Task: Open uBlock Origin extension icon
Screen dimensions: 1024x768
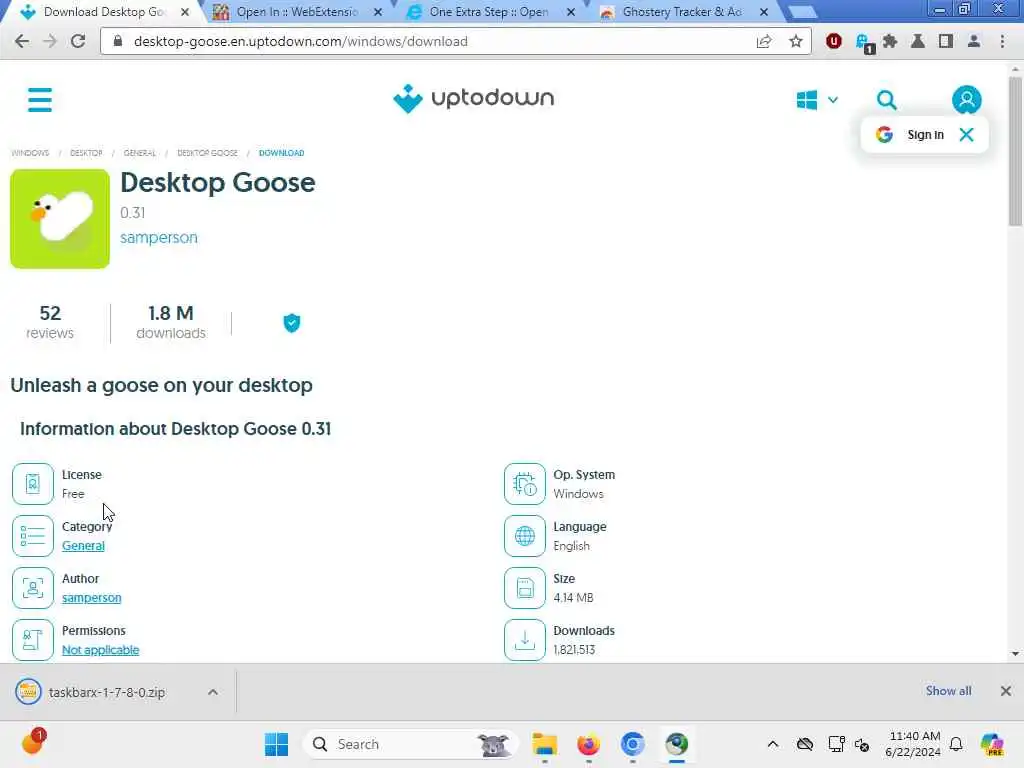Action: pos(833,41)
